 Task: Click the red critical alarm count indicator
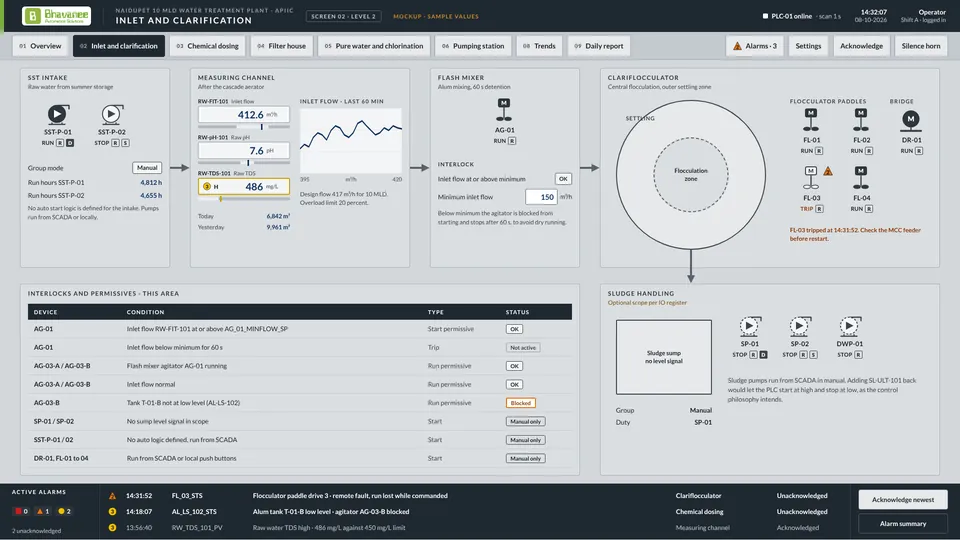[21, 511]
